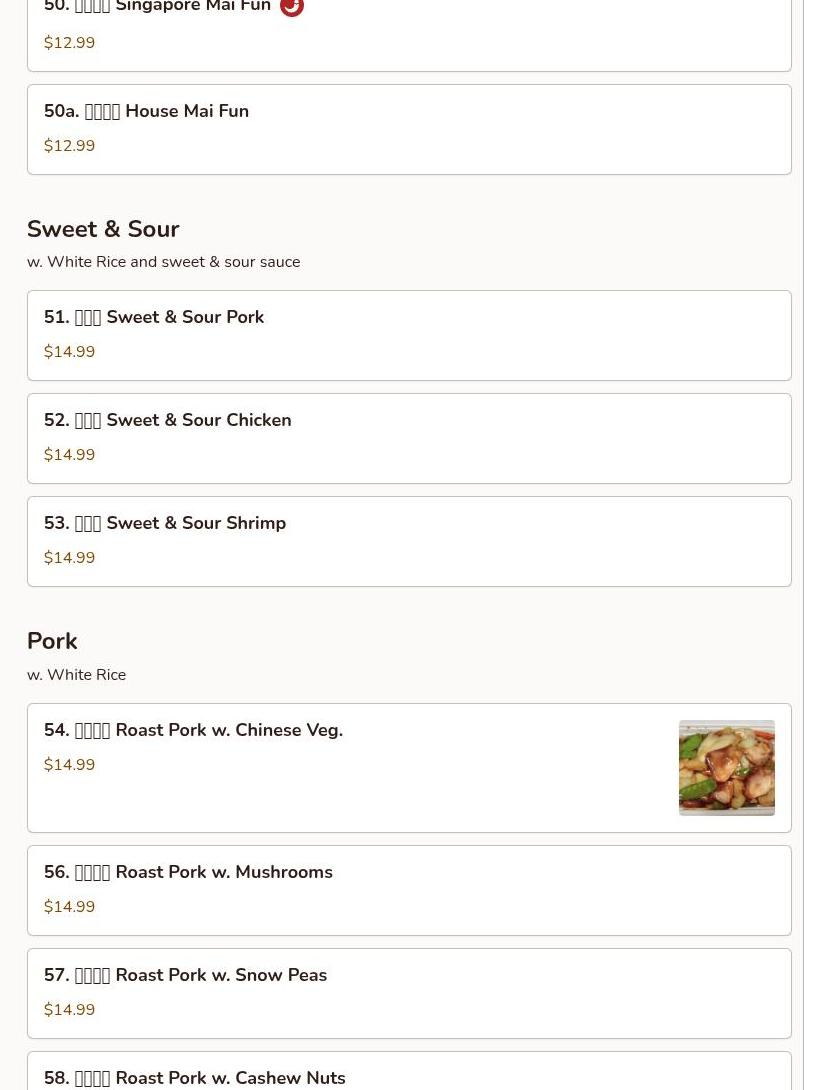Click $14.99 price of Roast Pork w. Mushrooms
The image size is (824, 1090).
click(69, 906)
